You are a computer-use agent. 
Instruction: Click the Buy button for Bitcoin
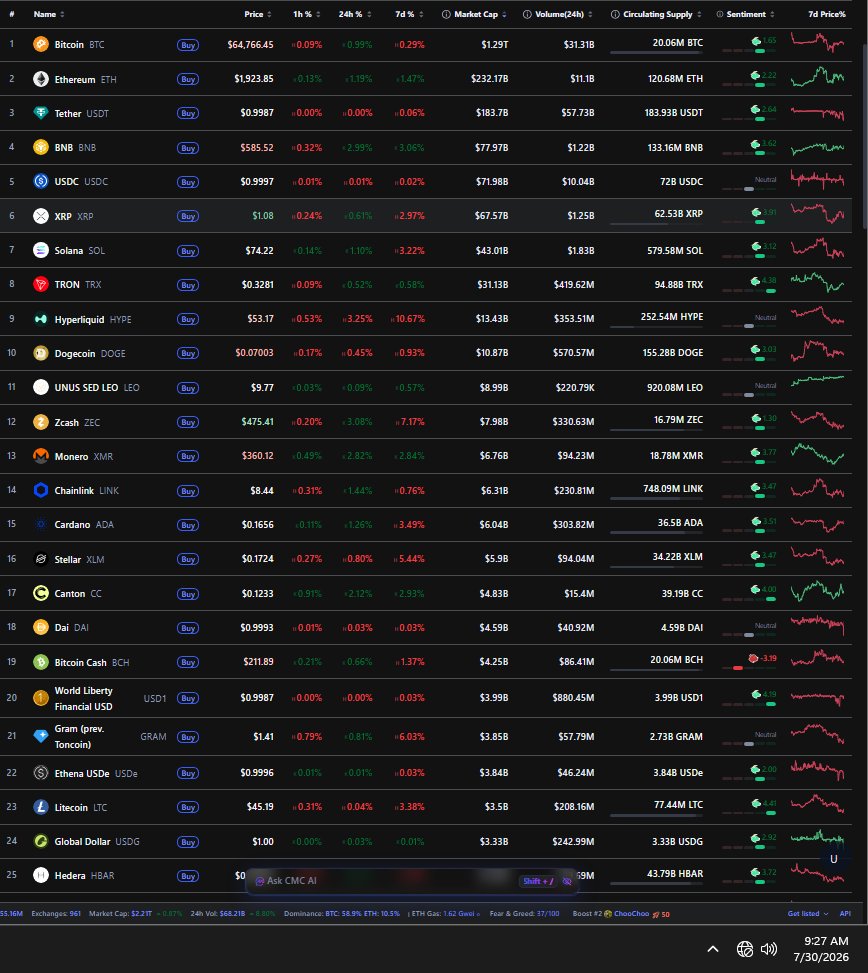(188, 45)
